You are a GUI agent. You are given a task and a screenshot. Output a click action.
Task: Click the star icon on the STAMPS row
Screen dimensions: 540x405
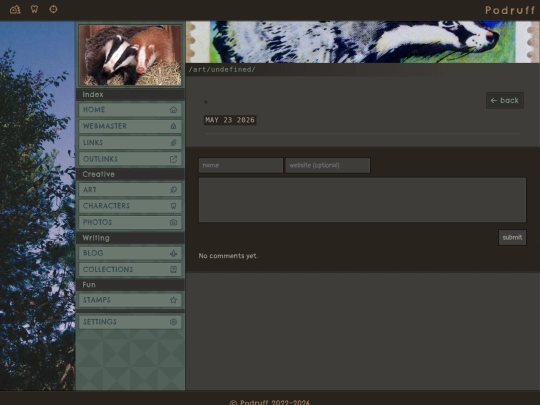[173, 300]
